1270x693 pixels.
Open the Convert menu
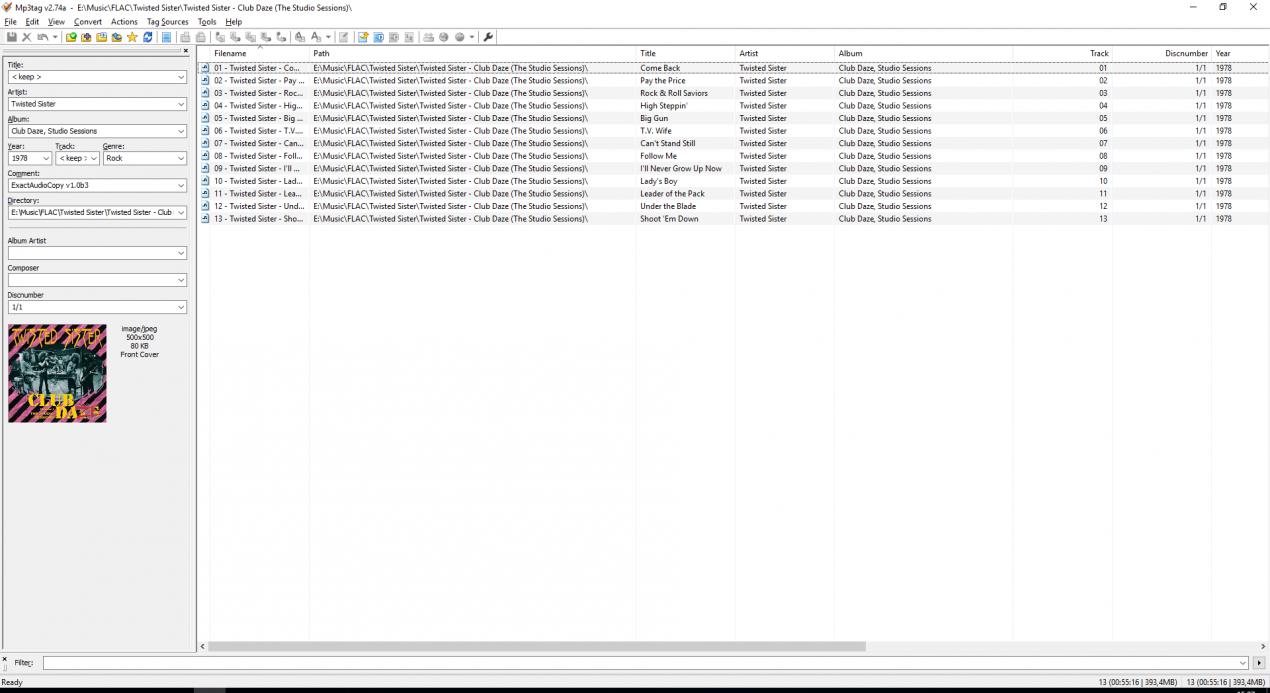point(88,21)
